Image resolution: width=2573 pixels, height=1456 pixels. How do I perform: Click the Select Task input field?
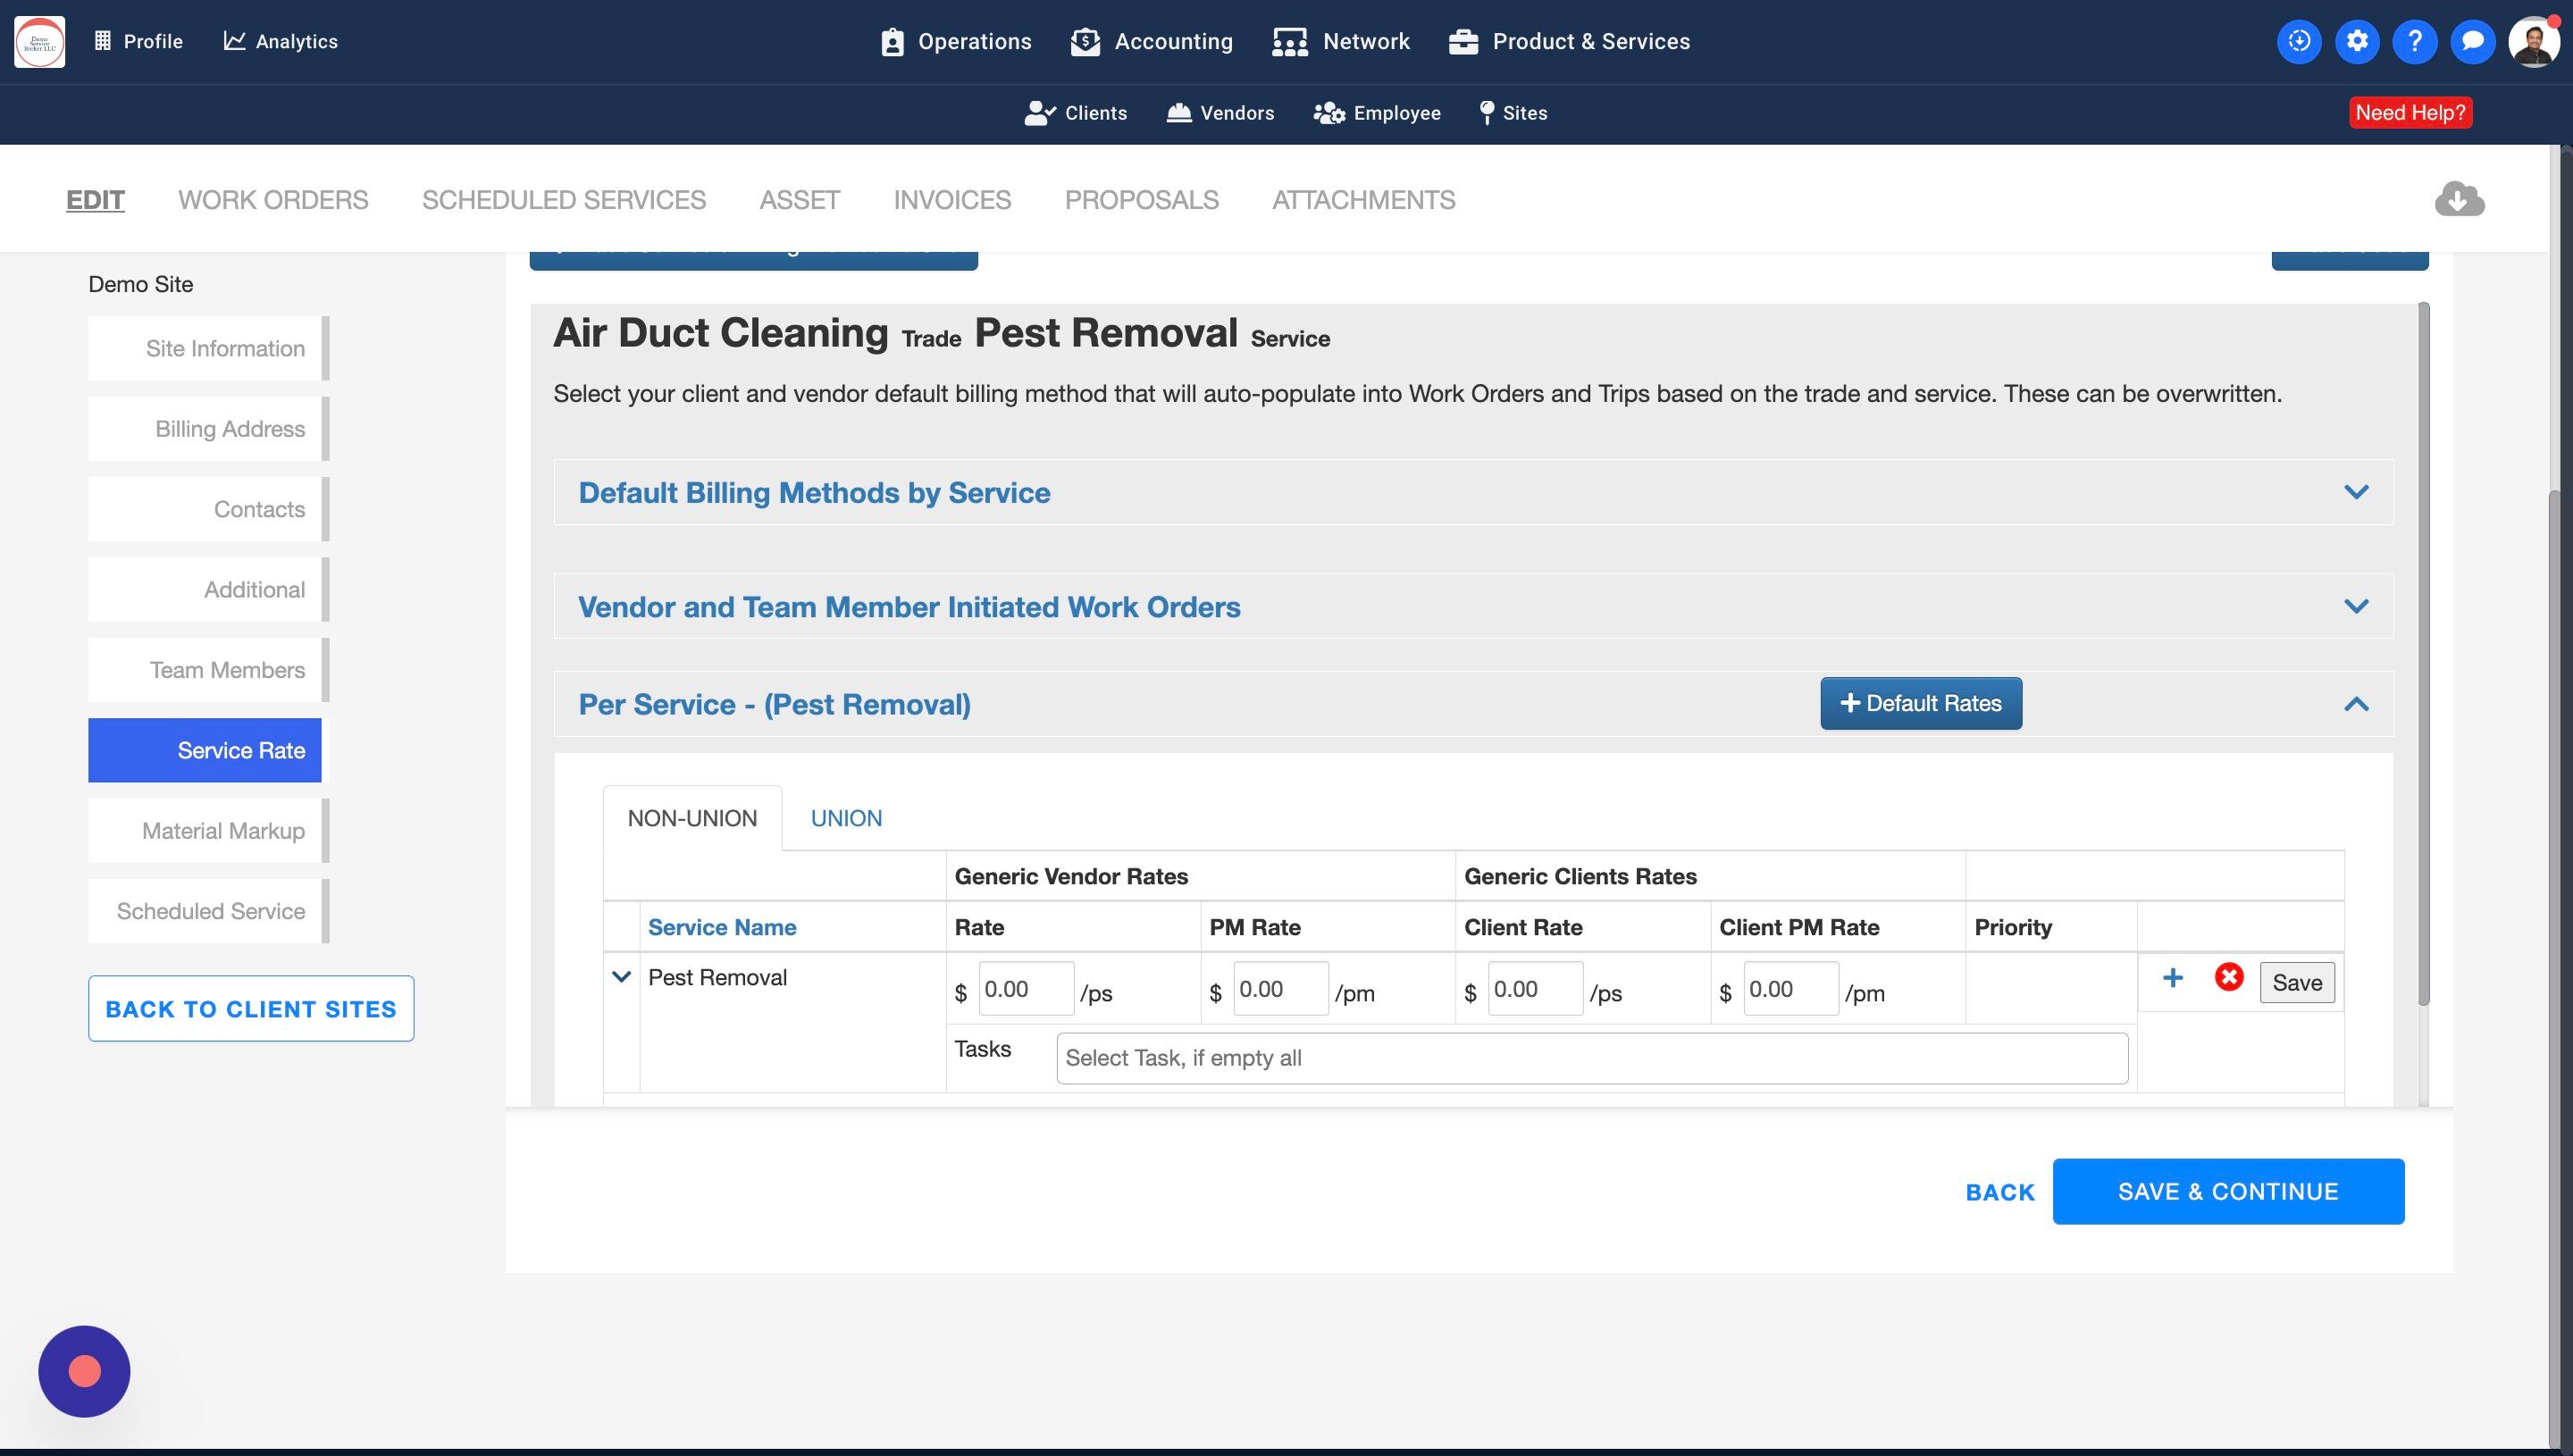pyautogui.click(x=1591, y=1058)
